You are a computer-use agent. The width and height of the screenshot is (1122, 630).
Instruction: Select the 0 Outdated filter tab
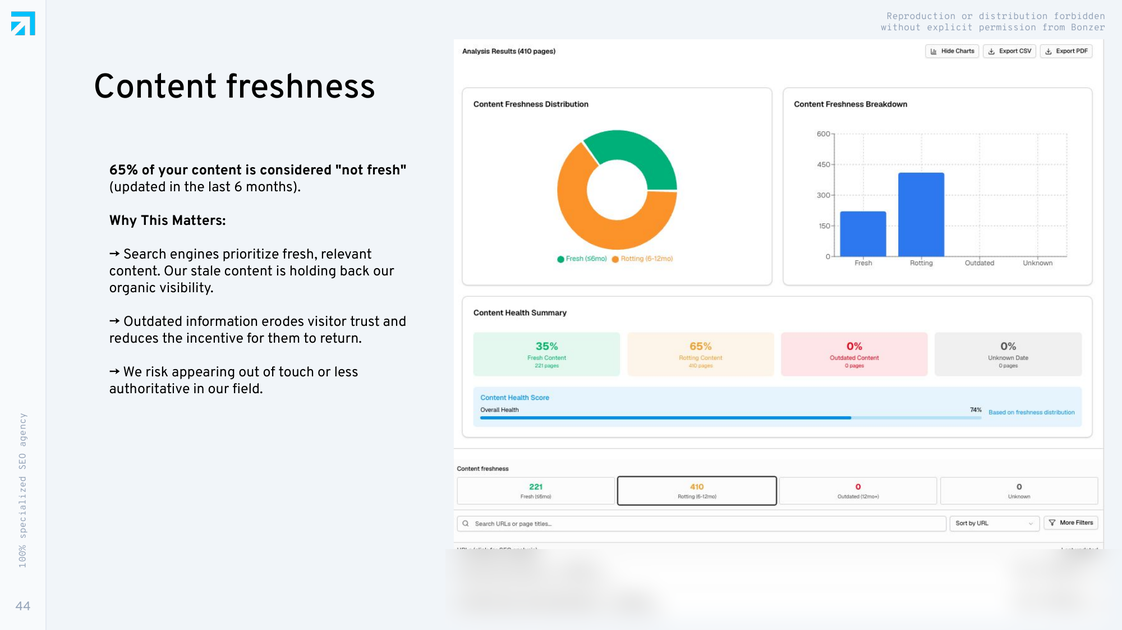[x=858, y=491]
